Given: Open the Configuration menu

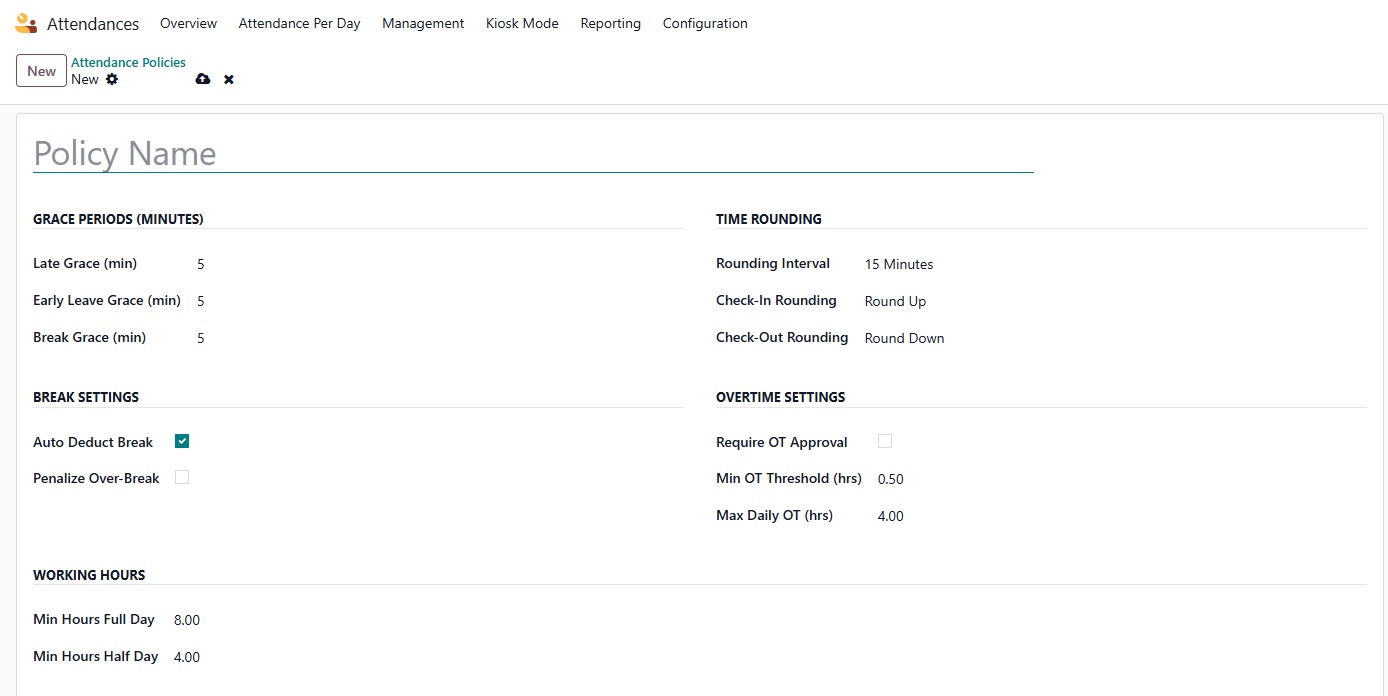Looking at the screenshot, I should pos(705,23).
